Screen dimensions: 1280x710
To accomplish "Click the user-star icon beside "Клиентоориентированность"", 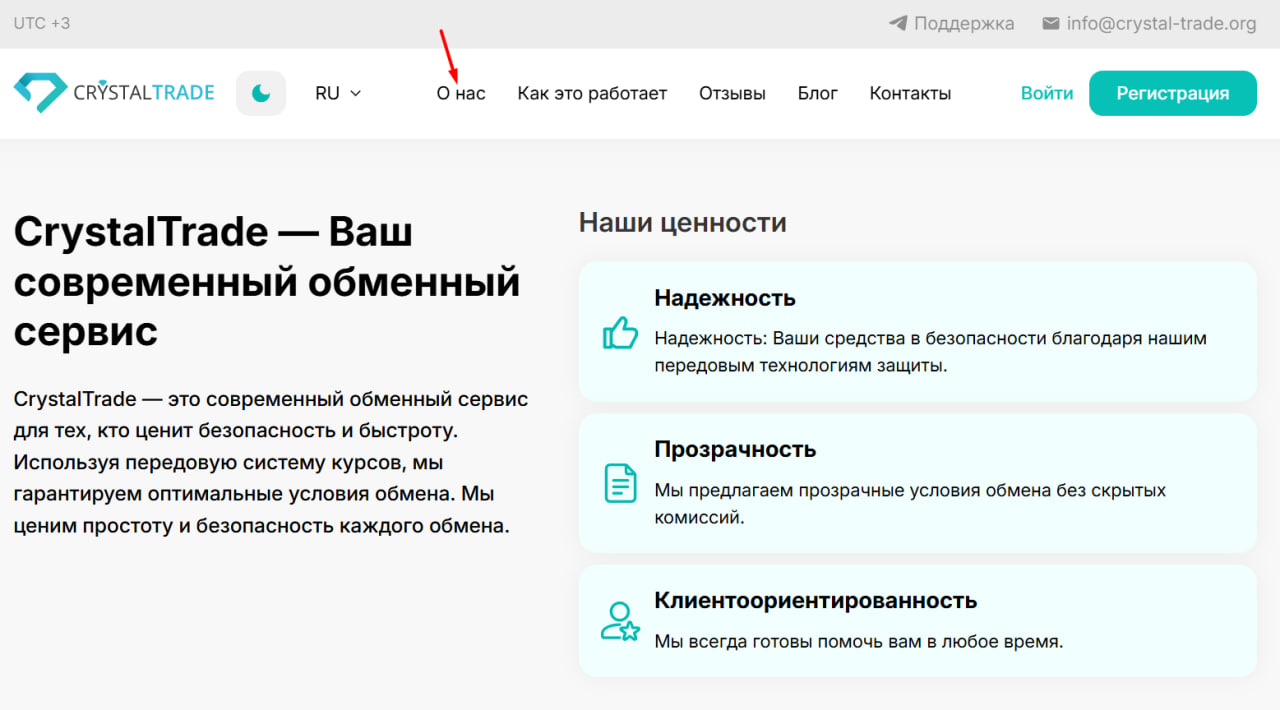I will [620, 621].
